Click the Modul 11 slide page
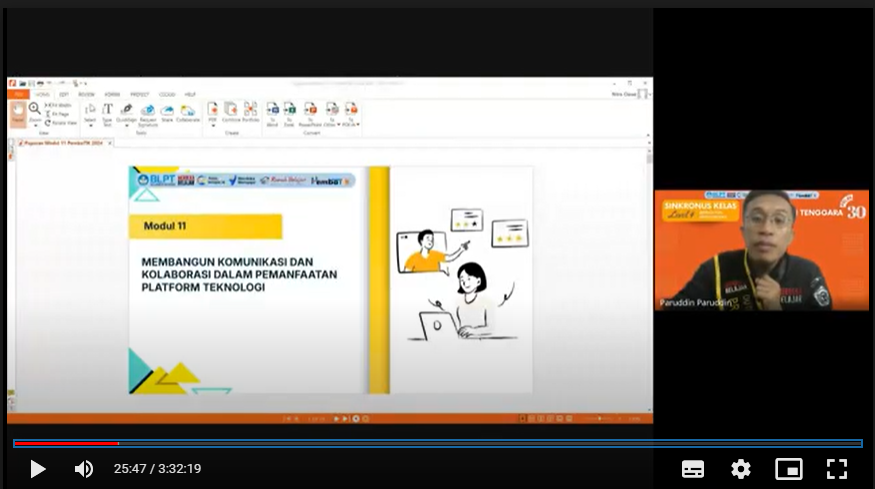This screenshot has height=489, width=875. click(331, 280)
